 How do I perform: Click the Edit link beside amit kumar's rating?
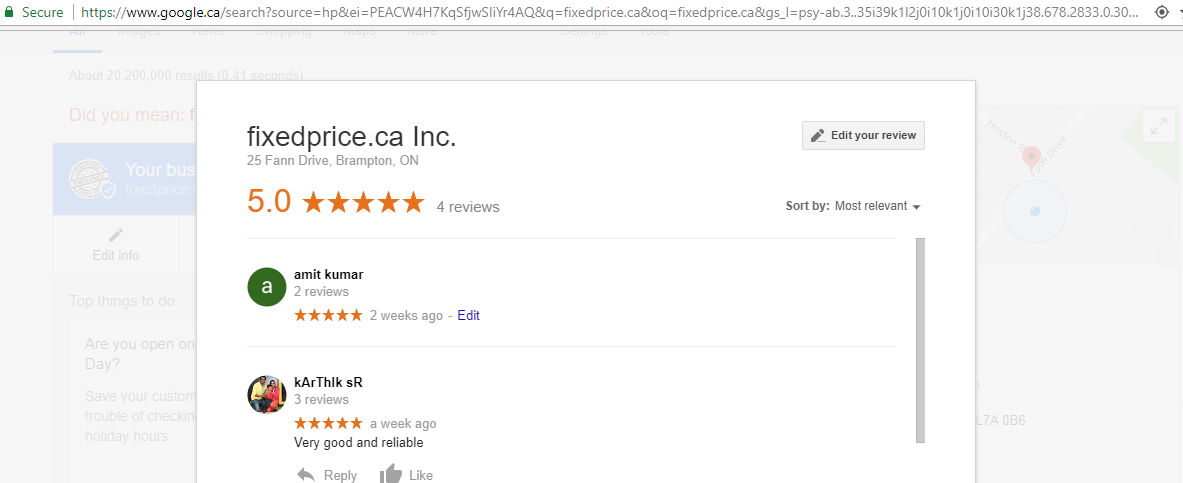pyautogui.click(x=468, y=315)
